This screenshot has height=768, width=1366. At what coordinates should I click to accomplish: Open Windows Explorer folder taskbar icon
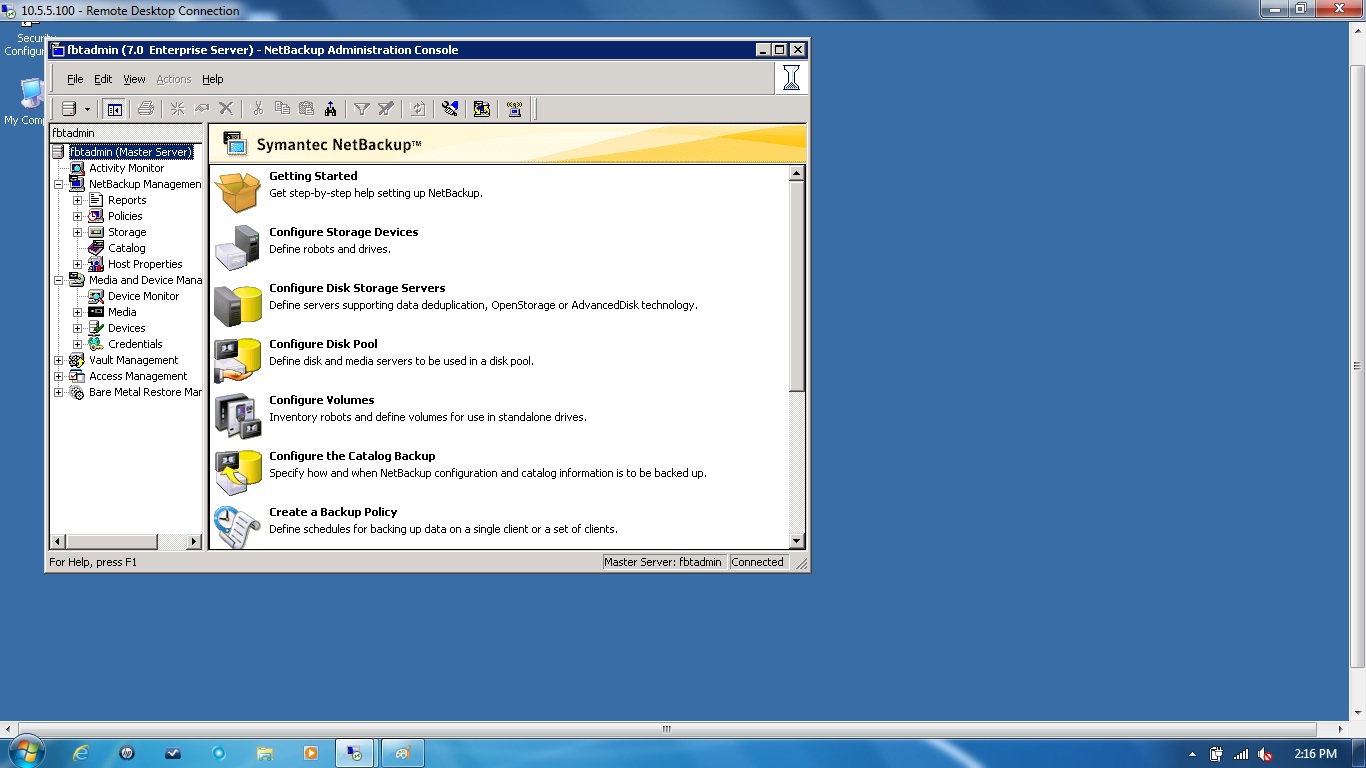265,753
